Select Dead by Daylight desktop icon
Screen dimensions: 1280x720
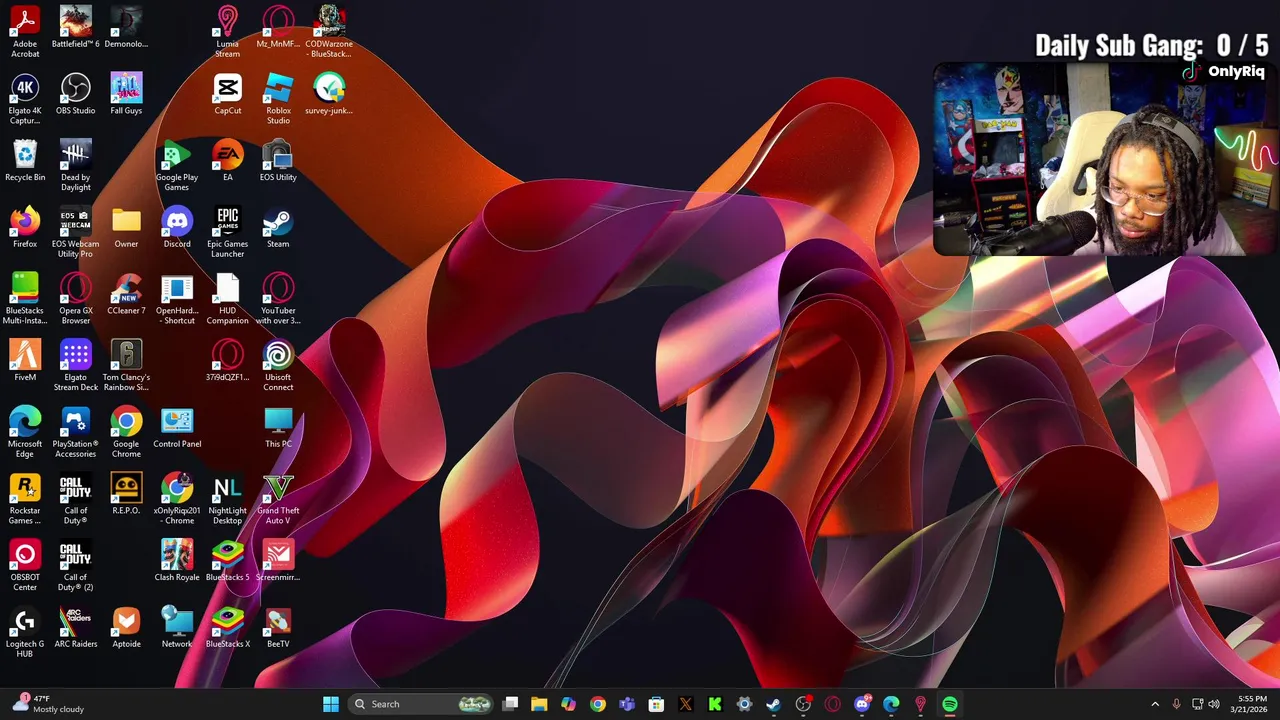click(x=76, y=165)
